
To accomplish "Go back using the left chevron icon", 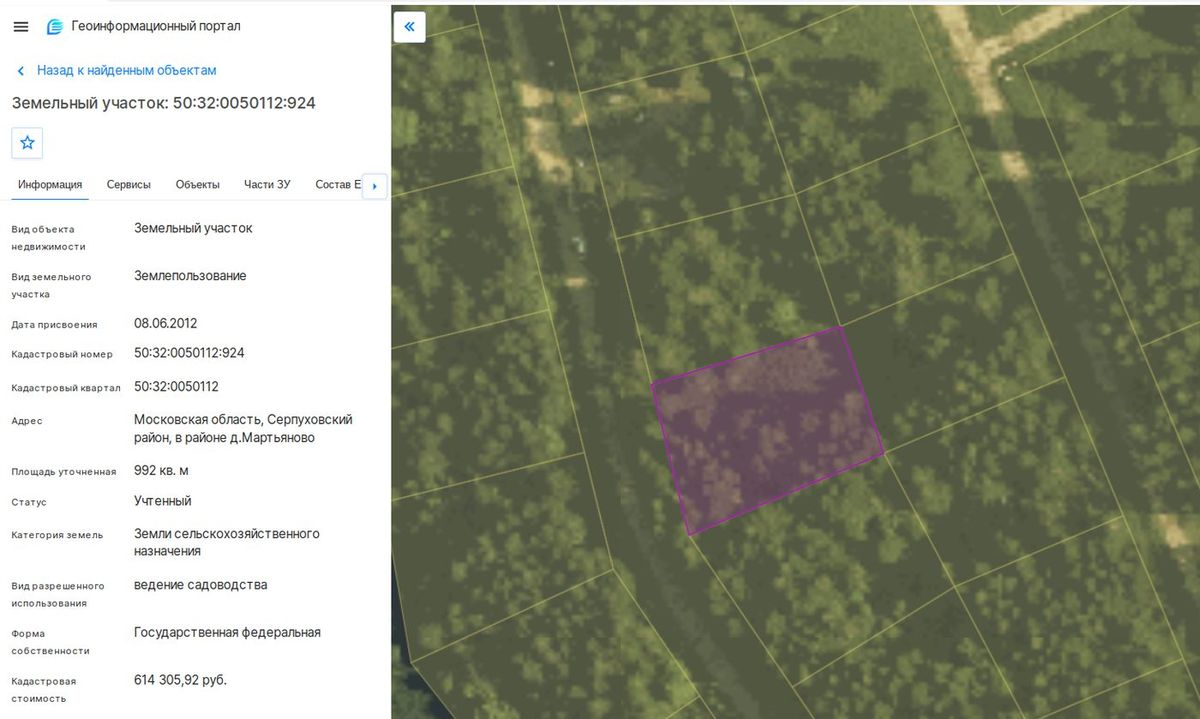I will click(x=21, y=71).
